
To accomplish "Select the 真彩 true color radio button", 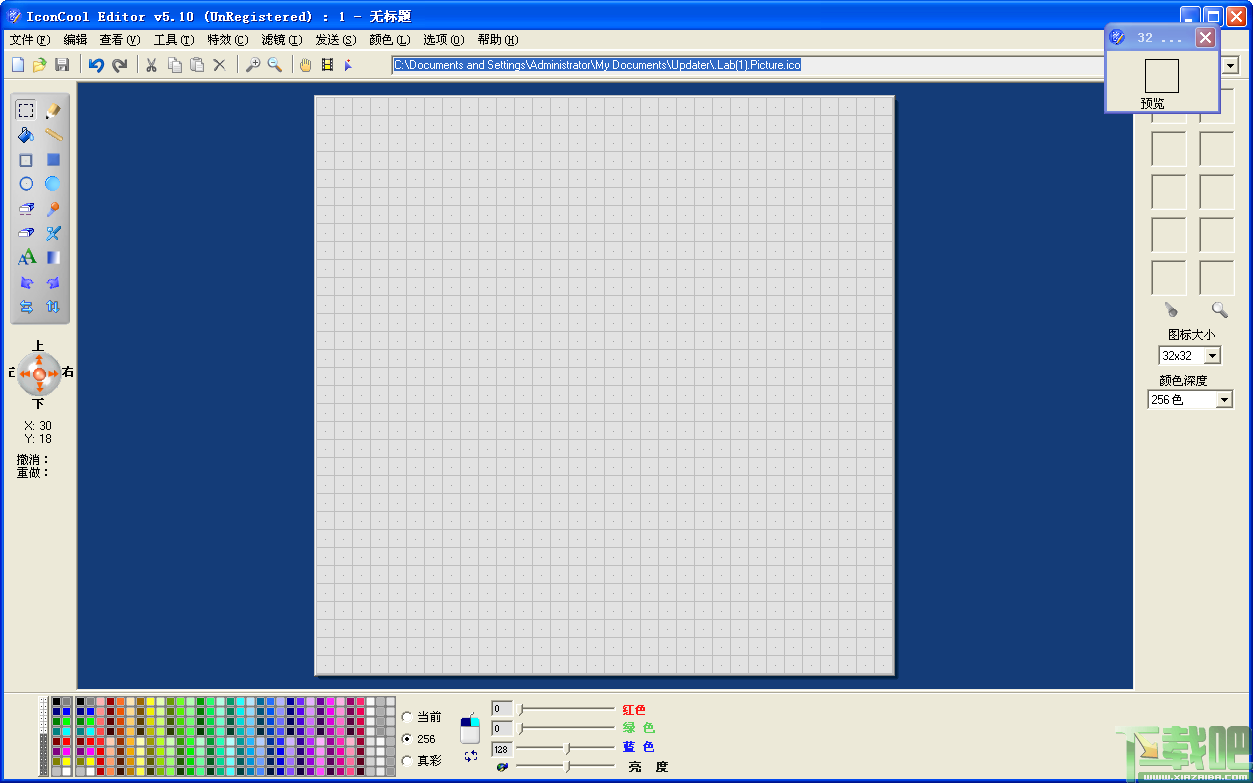I will [406, 761].
